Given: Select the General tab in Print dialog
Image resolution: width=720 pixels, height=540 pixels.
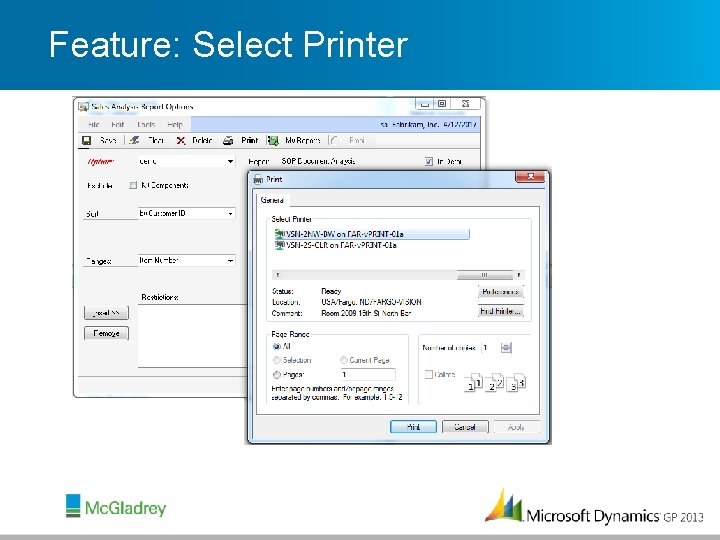Looking at the screenshot, I should 272,200.
